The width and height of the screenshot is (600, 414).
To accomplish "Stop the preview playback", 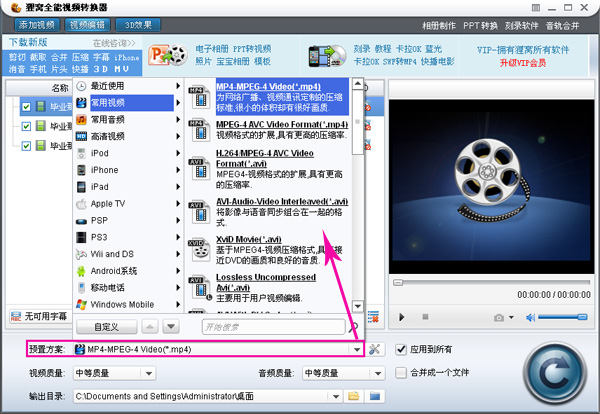I will (x=425, y=317).
